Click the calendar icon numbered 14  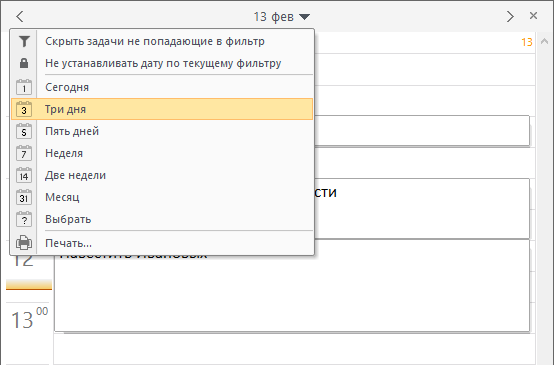[24, 175]
